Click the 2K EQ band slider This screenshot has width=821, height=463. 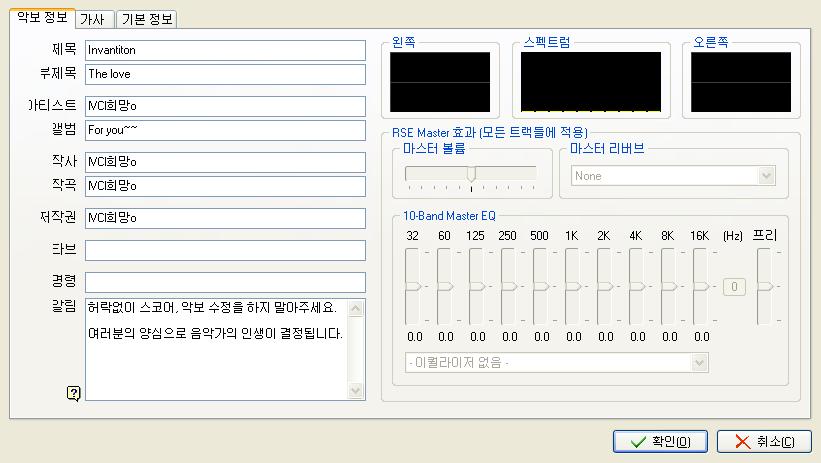click(x=604, y=286)
